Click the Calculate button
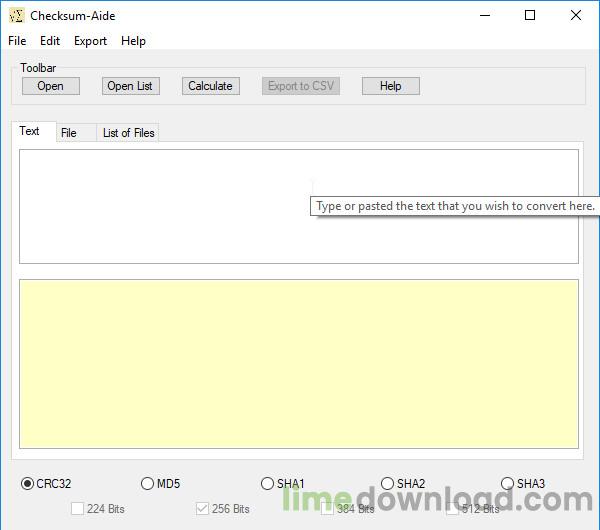 (210, 86)
